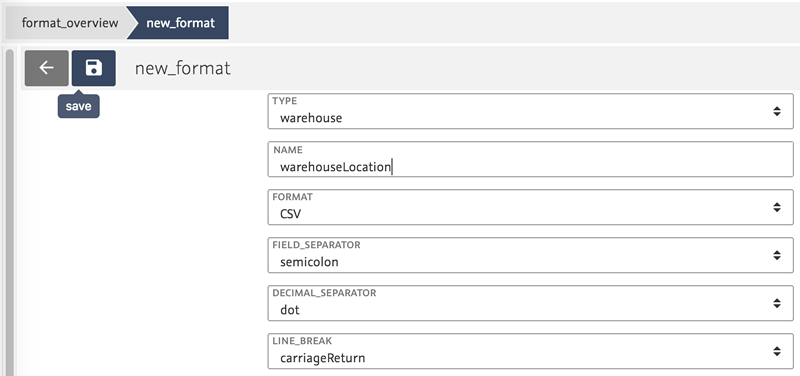The height and width of the screenshot is (376, 800).
Task: Click the LINE_BREAK up-down arrow icon
Action: [x=777, y=351]
